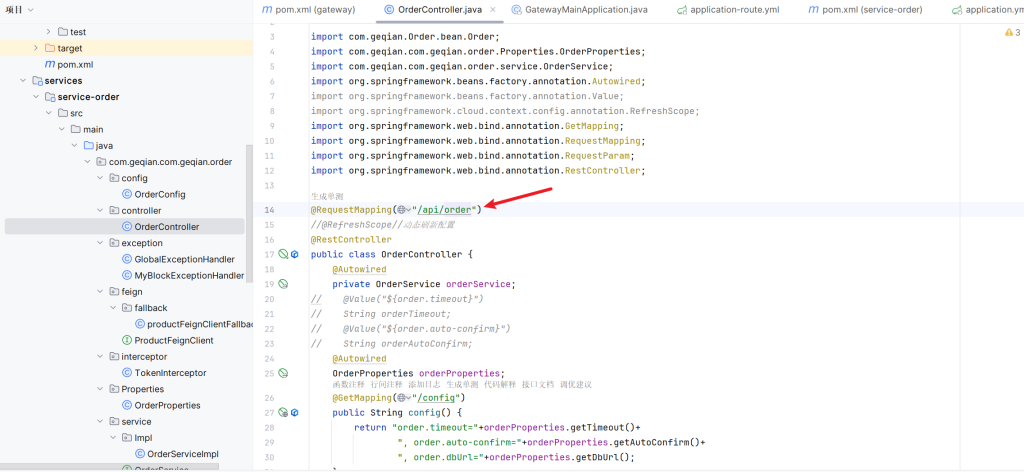1024x472 pixels.
Task: Expand the target folder
Action: pos(37,48)
